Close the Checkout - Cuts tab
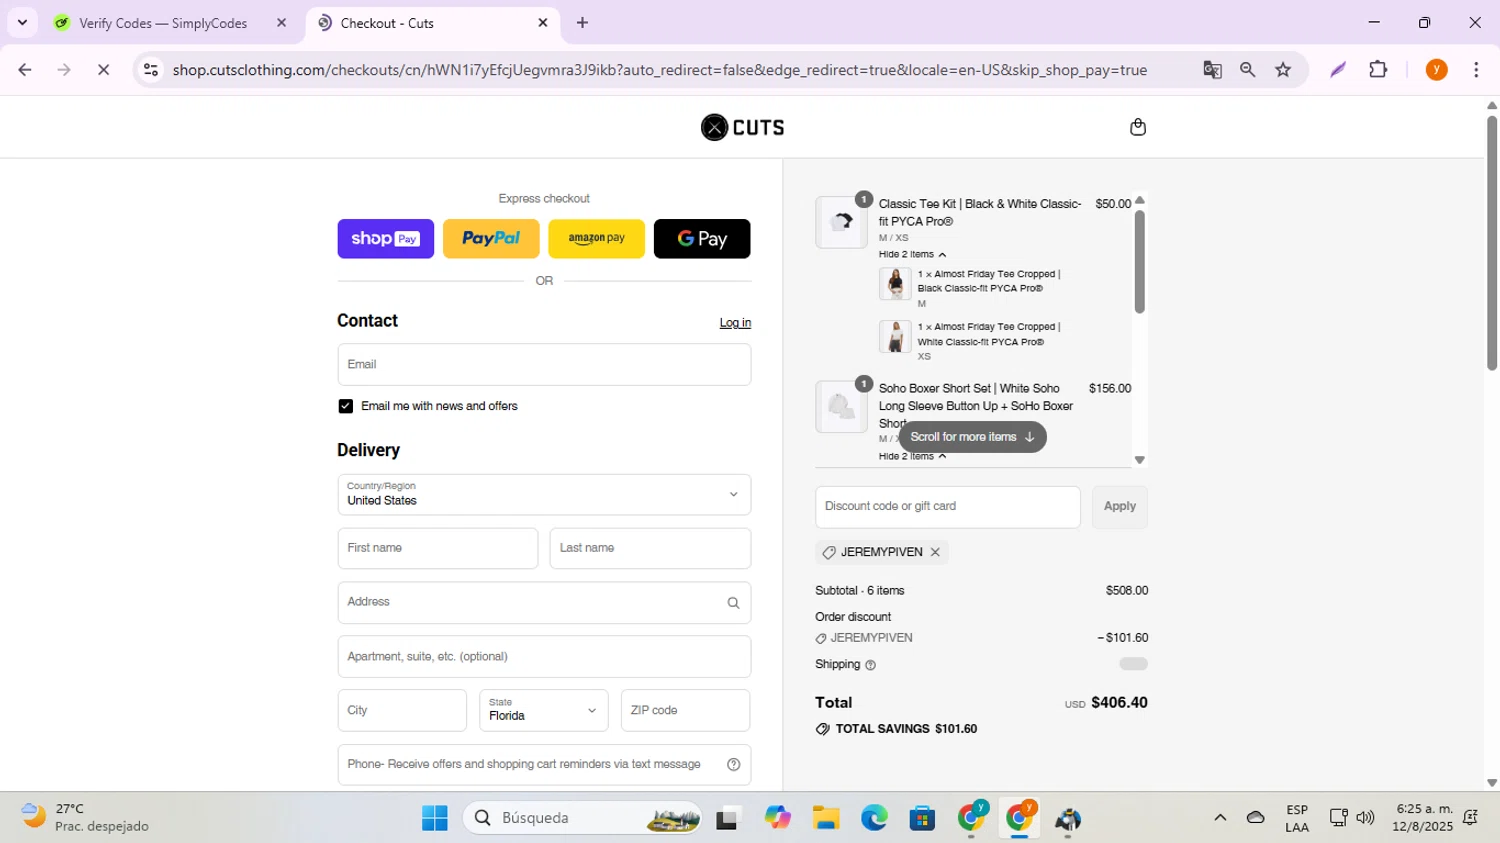This screenshot has height=843, width=1500. 543,23
